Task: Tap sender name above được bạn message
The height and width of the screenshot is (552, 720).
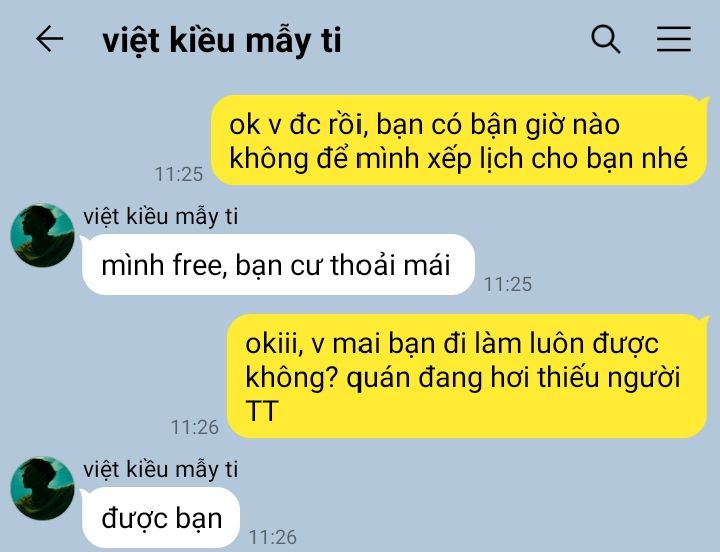Action: coord(161,469)
